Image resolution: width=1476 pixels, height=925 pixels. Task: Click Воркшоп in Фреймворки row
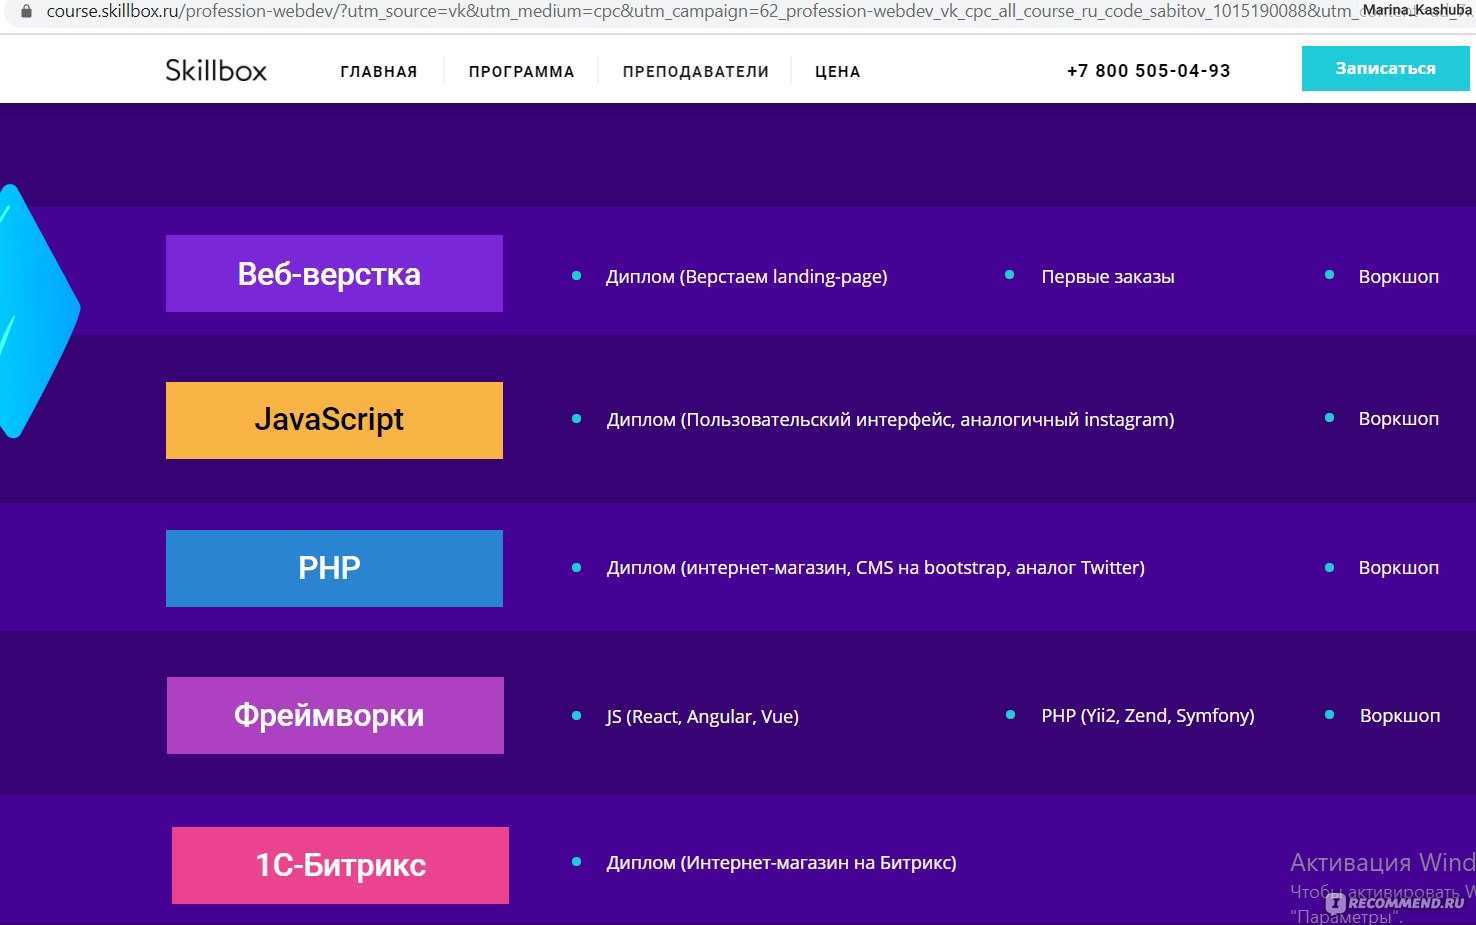coord(1399,716)
